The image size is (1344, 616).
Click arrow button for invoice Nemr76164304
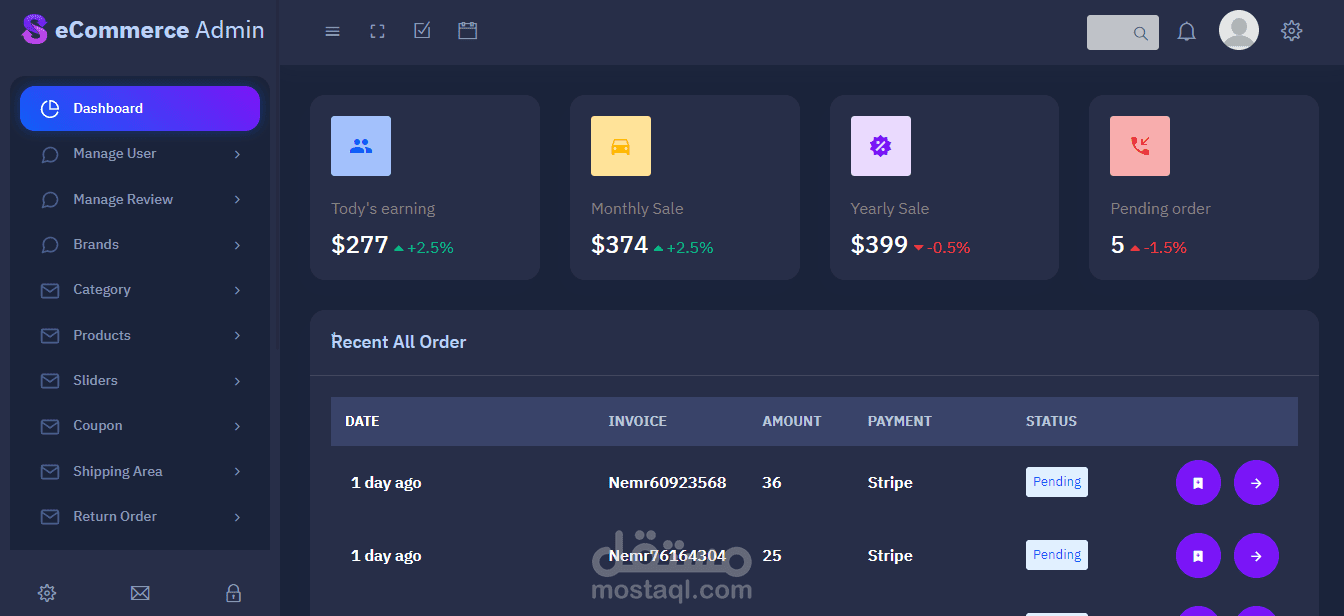tap(1256, 556)
